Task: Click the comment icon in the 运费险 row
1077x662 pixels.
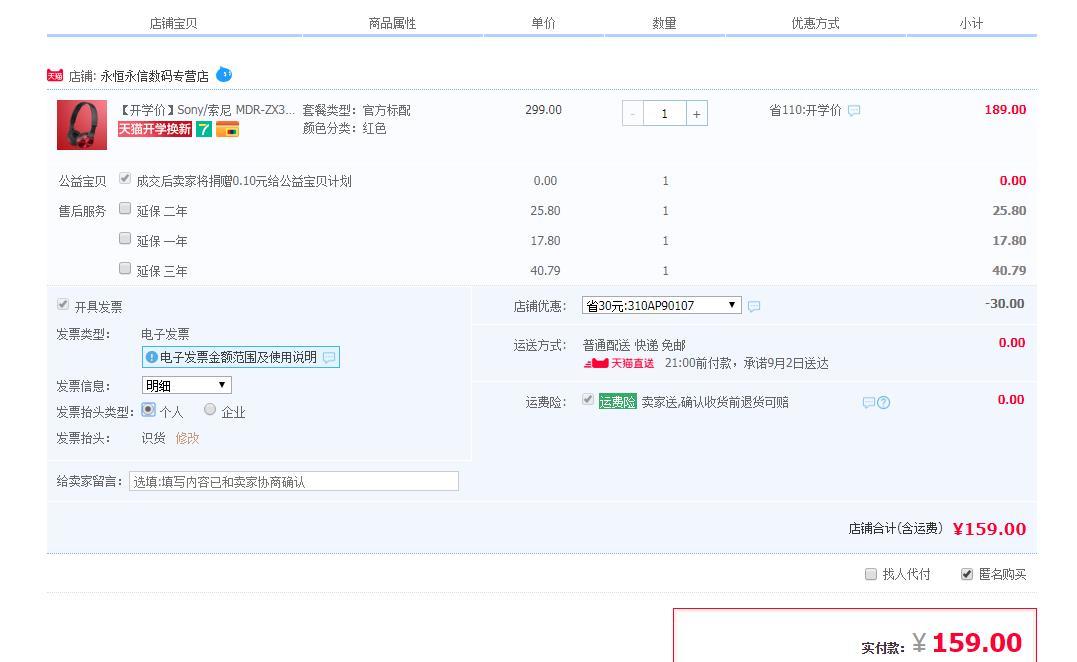Action: (x=869, y=402)
